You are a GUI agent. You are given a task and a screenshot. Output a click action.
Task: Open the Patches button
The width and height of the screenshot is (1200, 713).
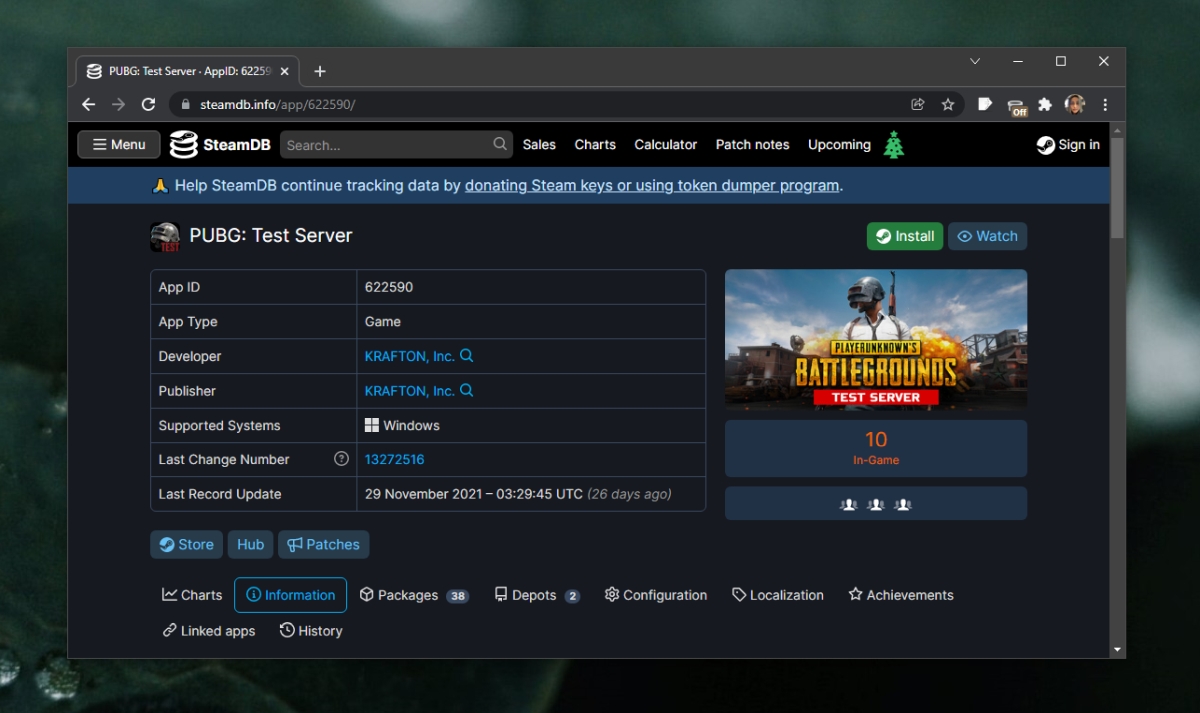324,545
